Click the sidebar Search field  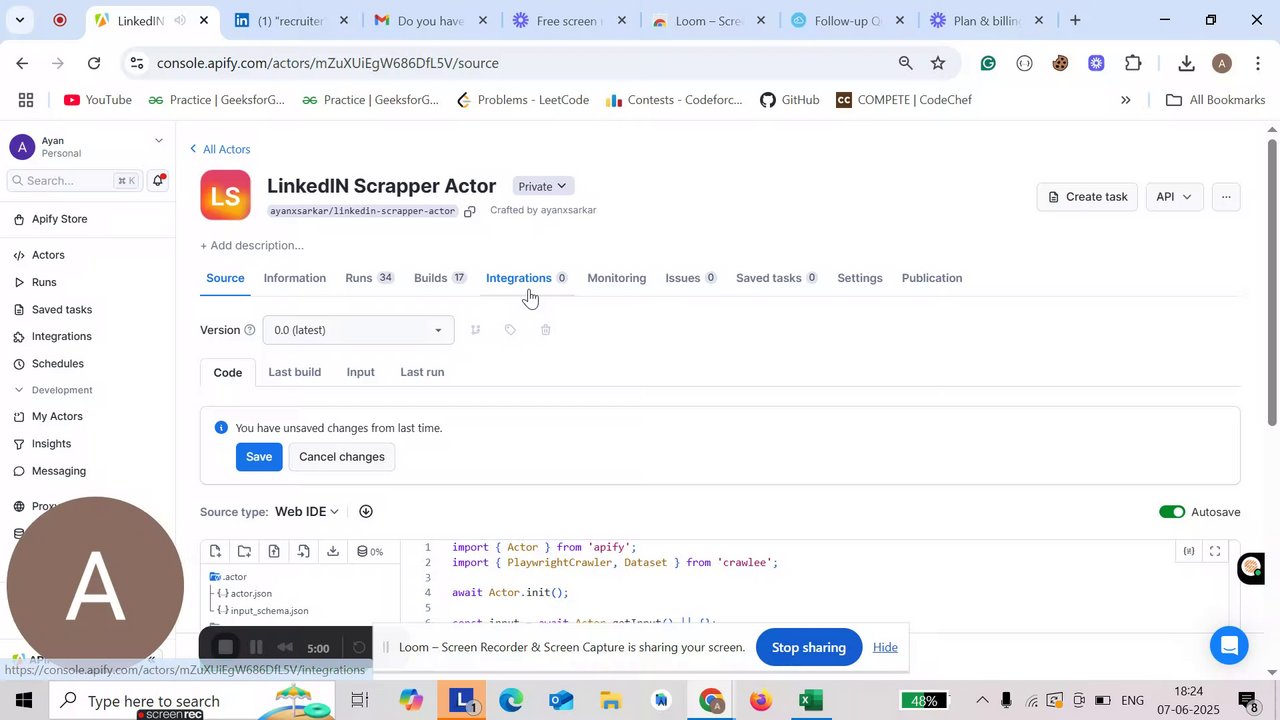pyautogui.click(x=75, y=181)
